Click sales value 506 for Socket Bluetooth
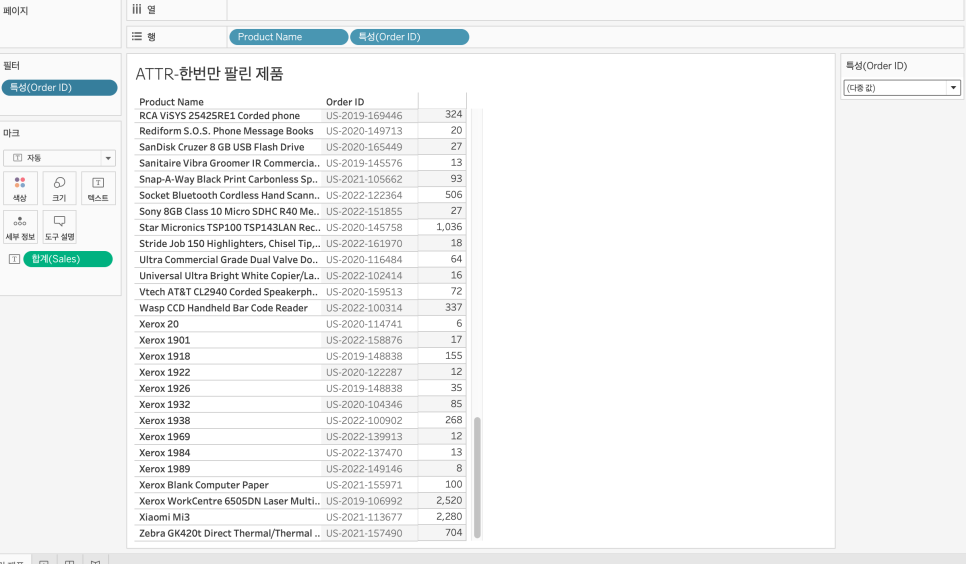The image size is (966, 564). pos(453,194)
